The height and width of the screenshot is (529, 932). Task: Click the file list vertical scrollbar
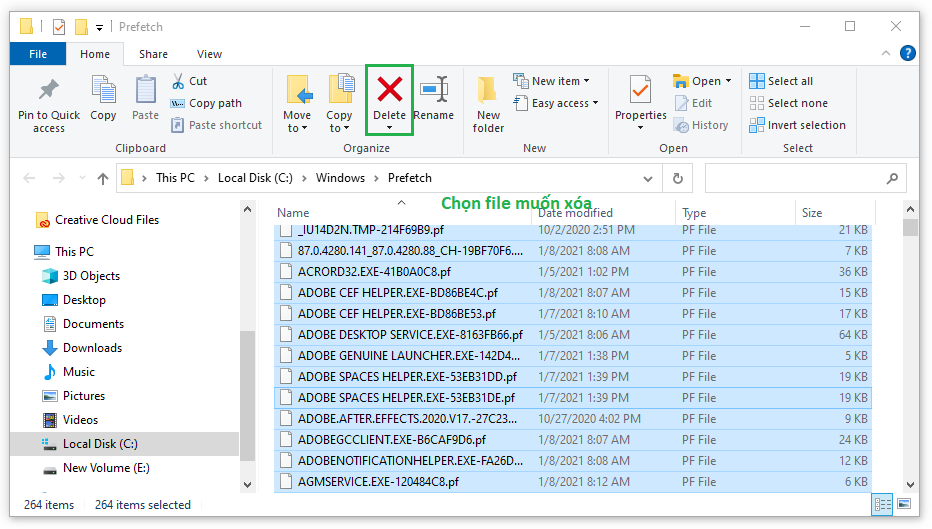coord(910,350)
